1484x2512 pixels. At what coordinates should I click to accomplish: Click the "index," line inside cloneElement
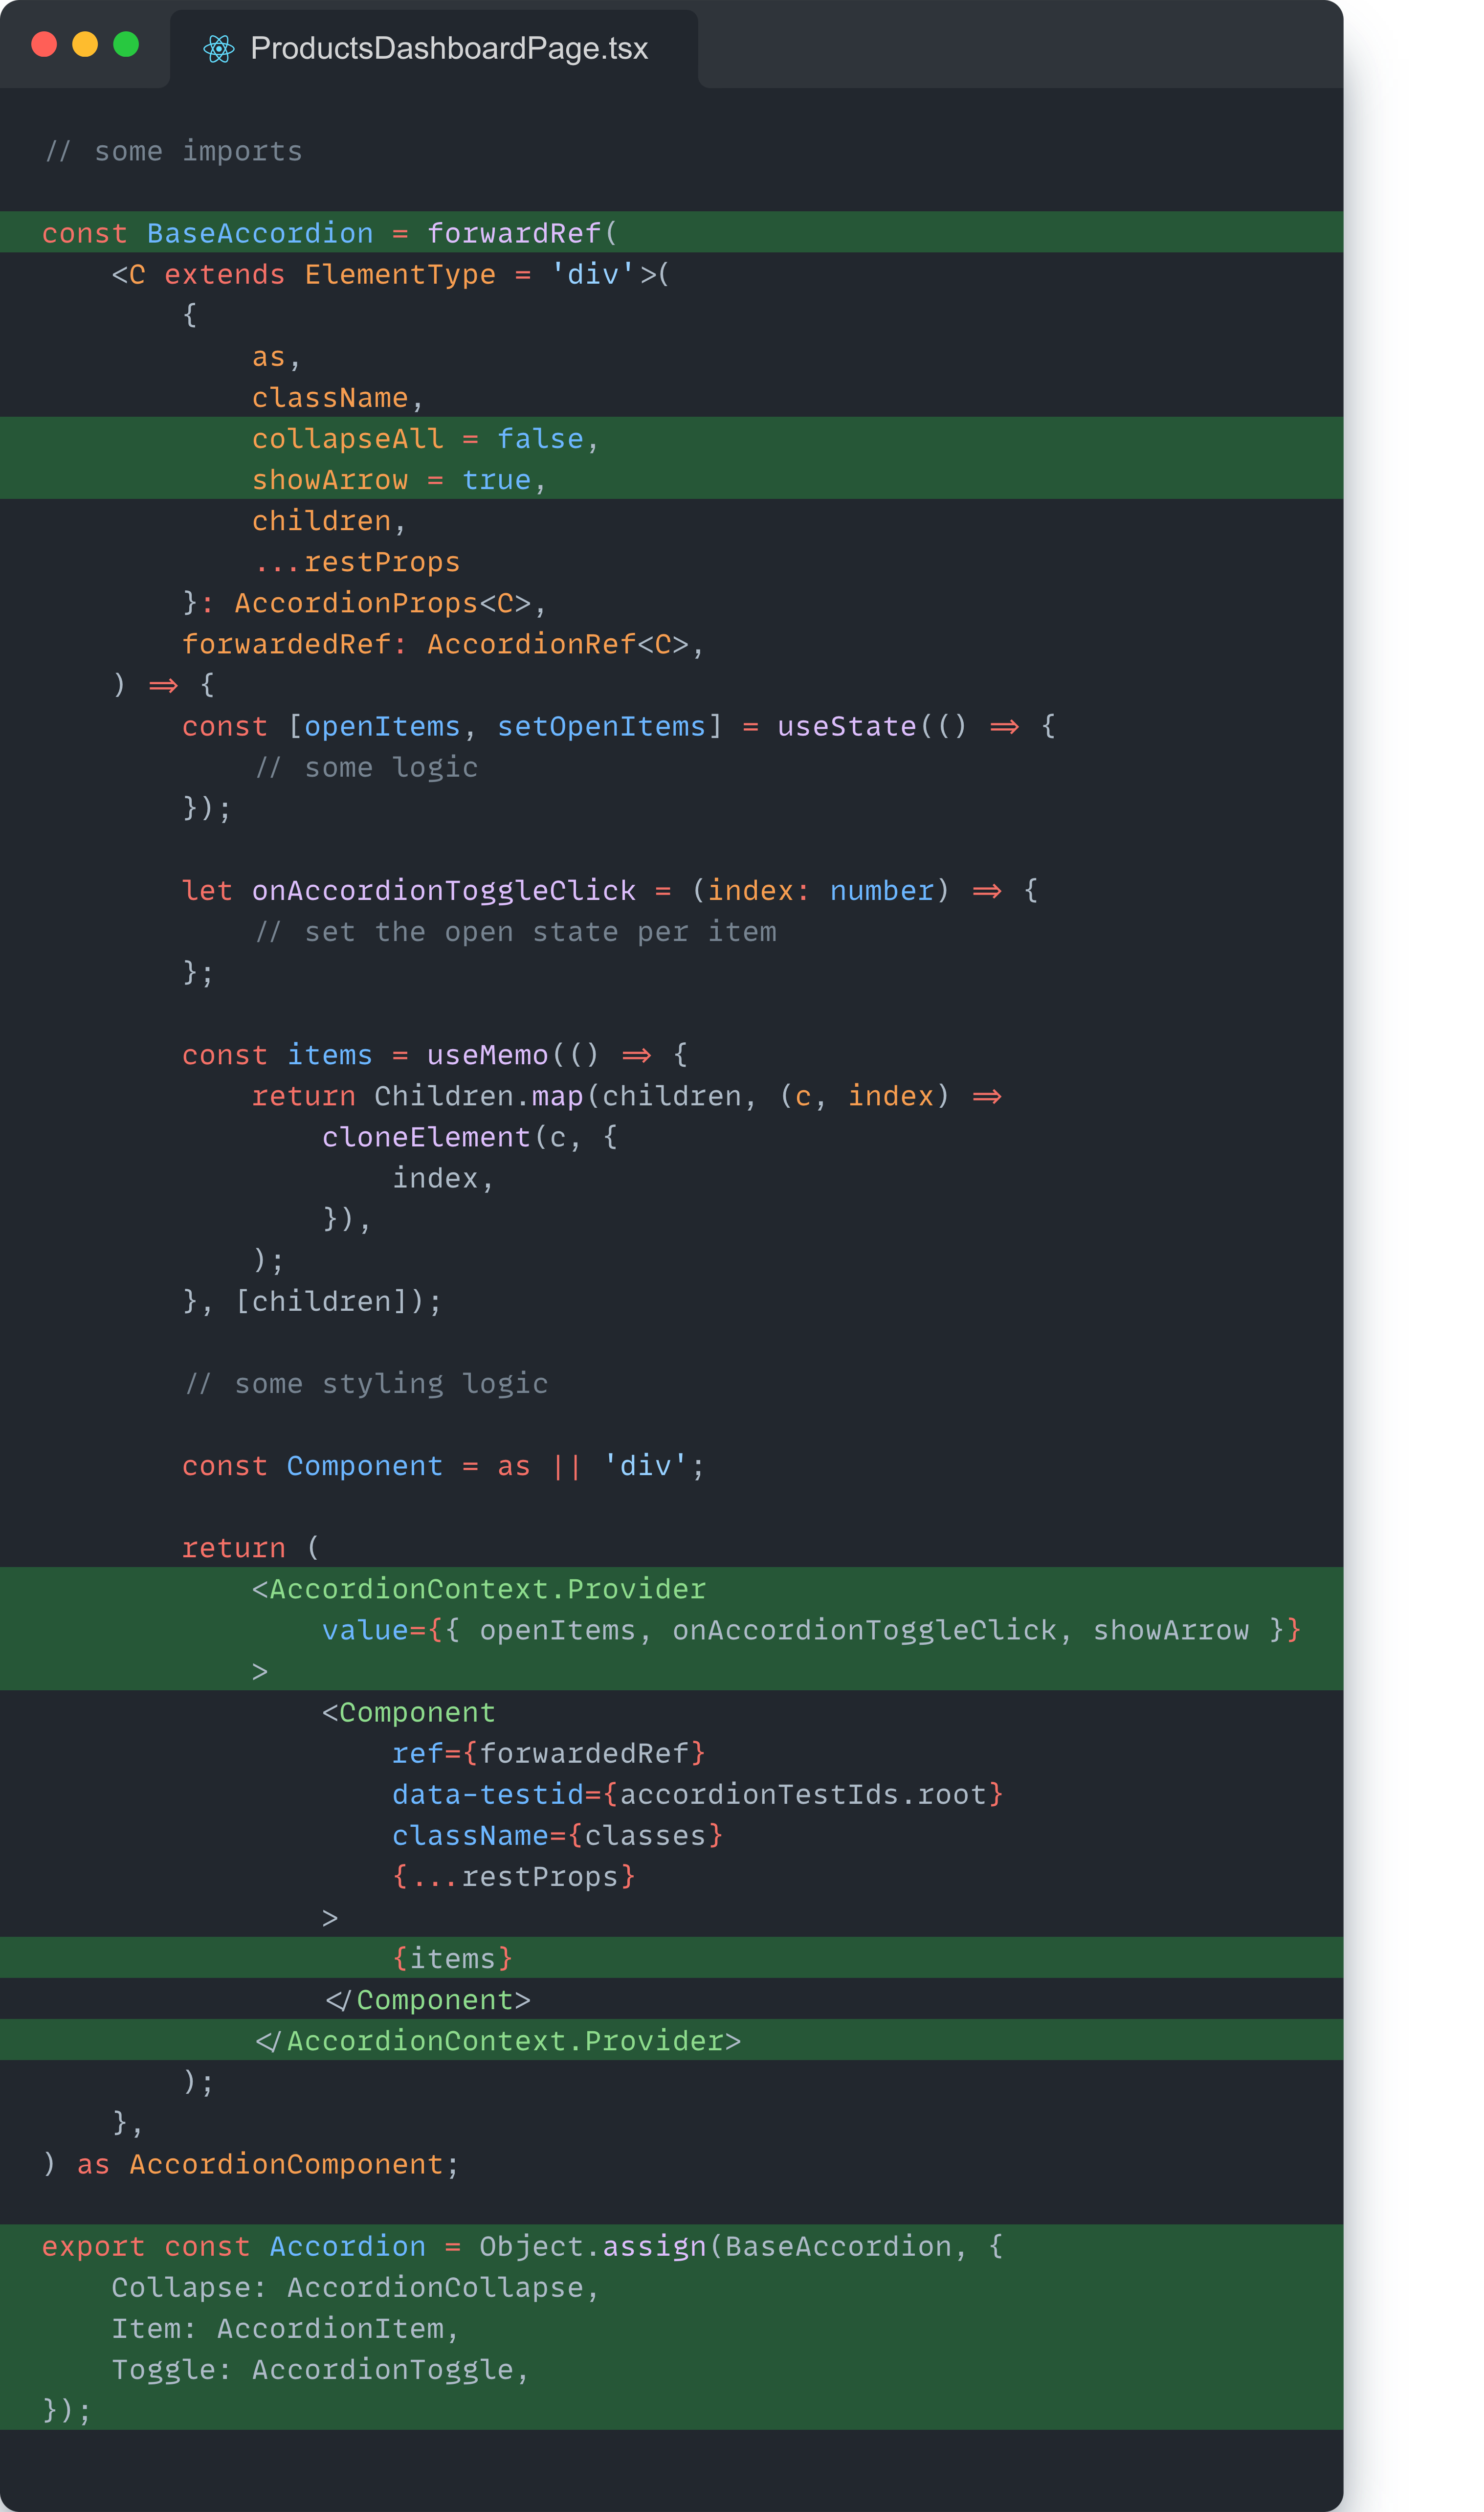point(443,1178)
